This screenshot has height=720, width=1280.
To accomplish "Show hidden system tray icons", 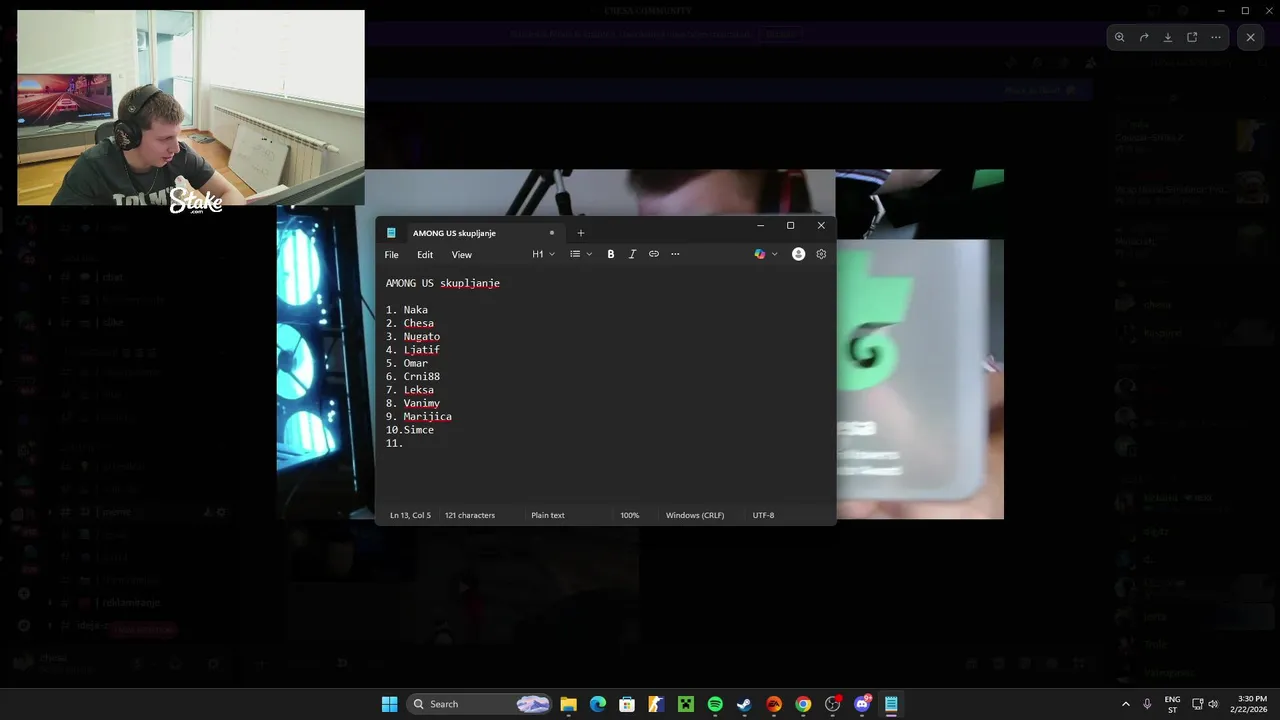I will pyautogui.click(x=1126, y=704).
